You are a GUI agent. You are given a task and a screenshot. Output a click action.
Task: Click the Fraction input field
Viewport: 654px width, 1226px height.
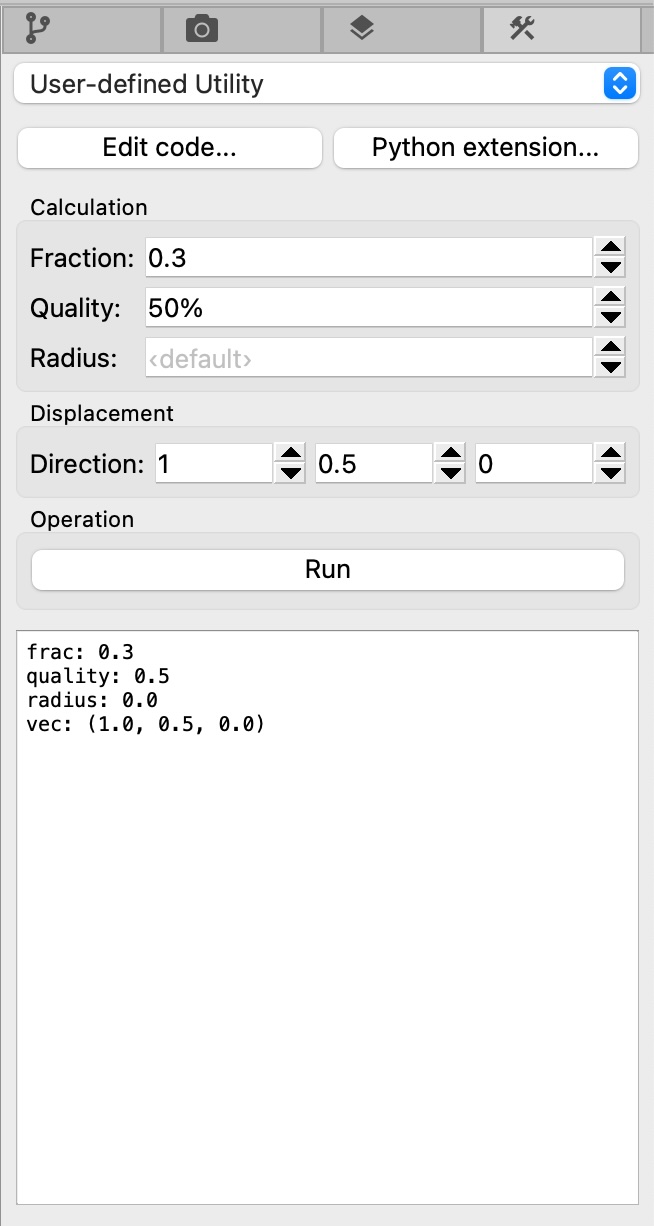pyautogui.click(x=368, y=258)
